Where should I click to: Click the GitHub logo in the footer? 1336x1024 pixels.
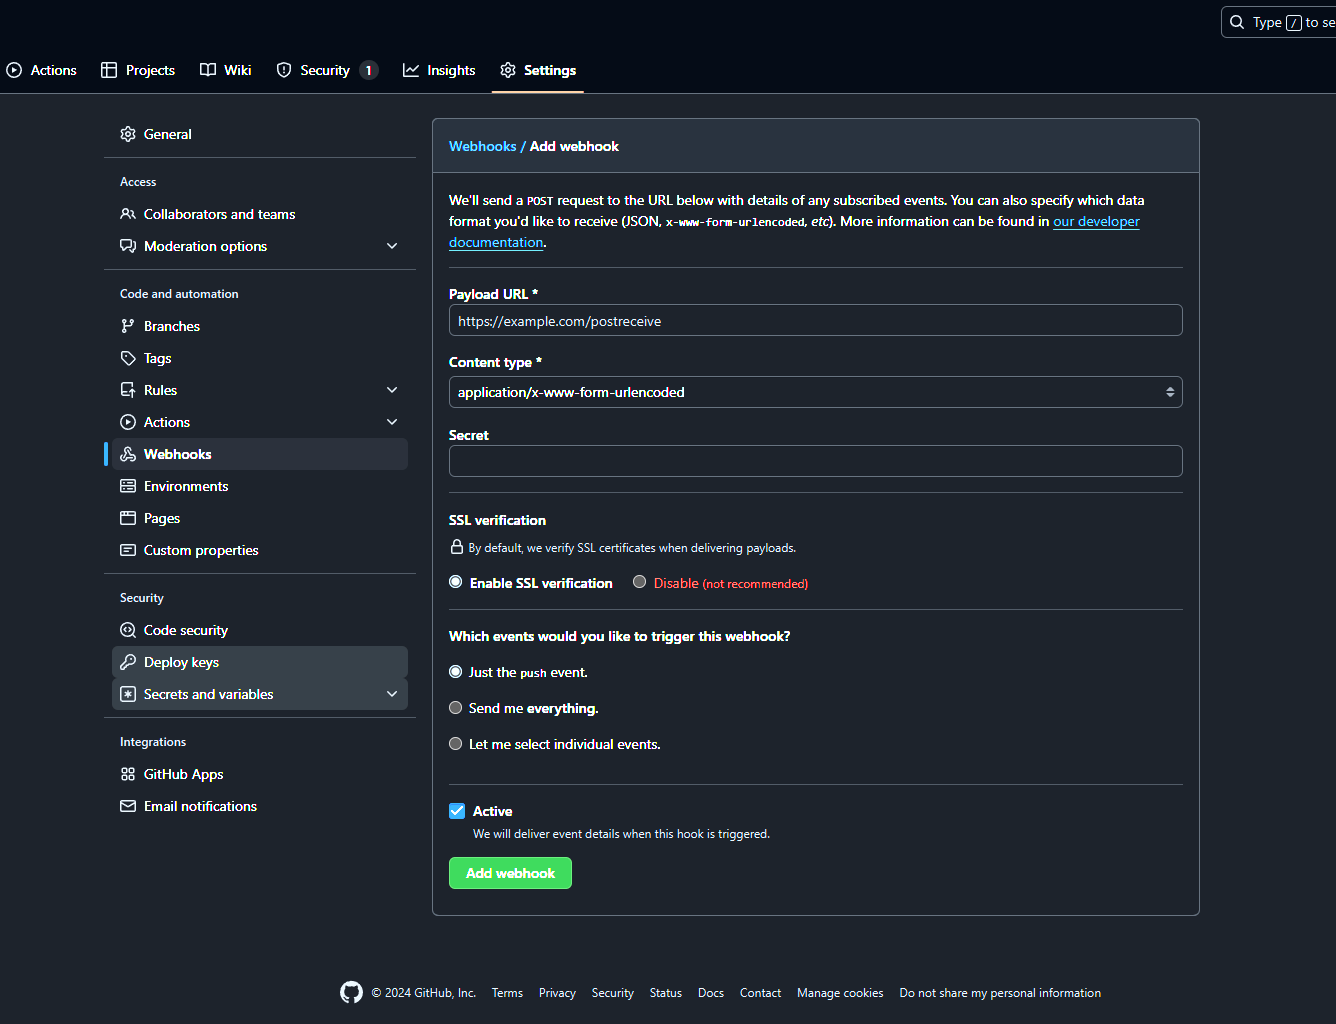(x=351, y=992)
